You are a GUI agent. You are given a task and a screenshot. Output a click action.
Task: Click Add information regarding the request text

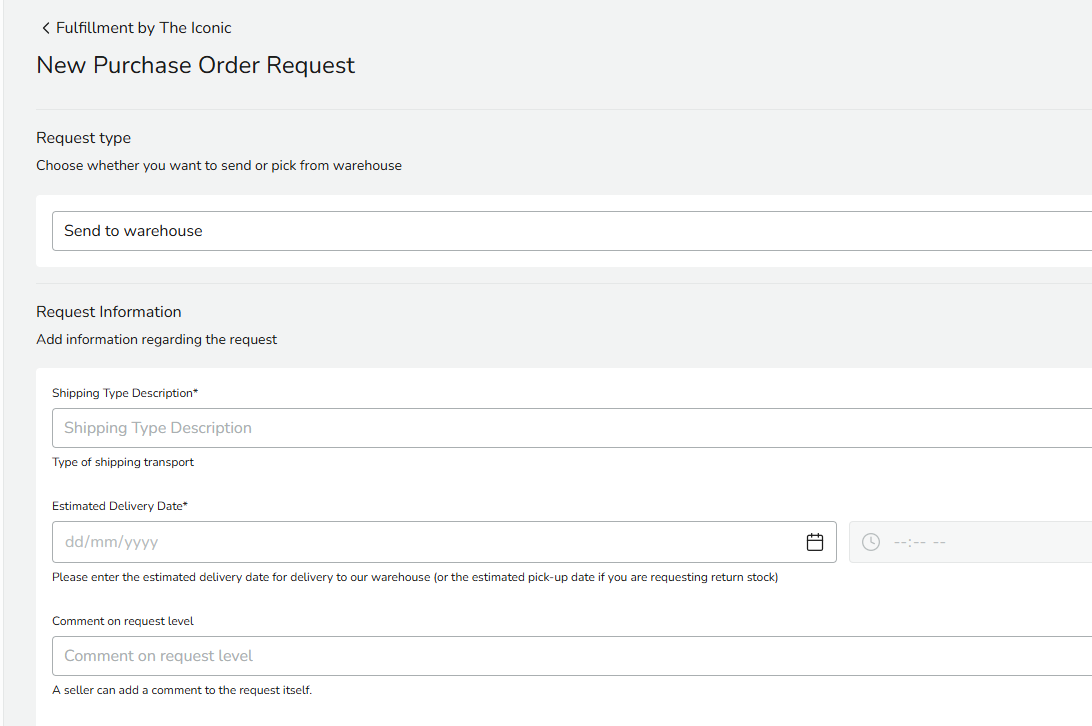(x=157, y=340)
